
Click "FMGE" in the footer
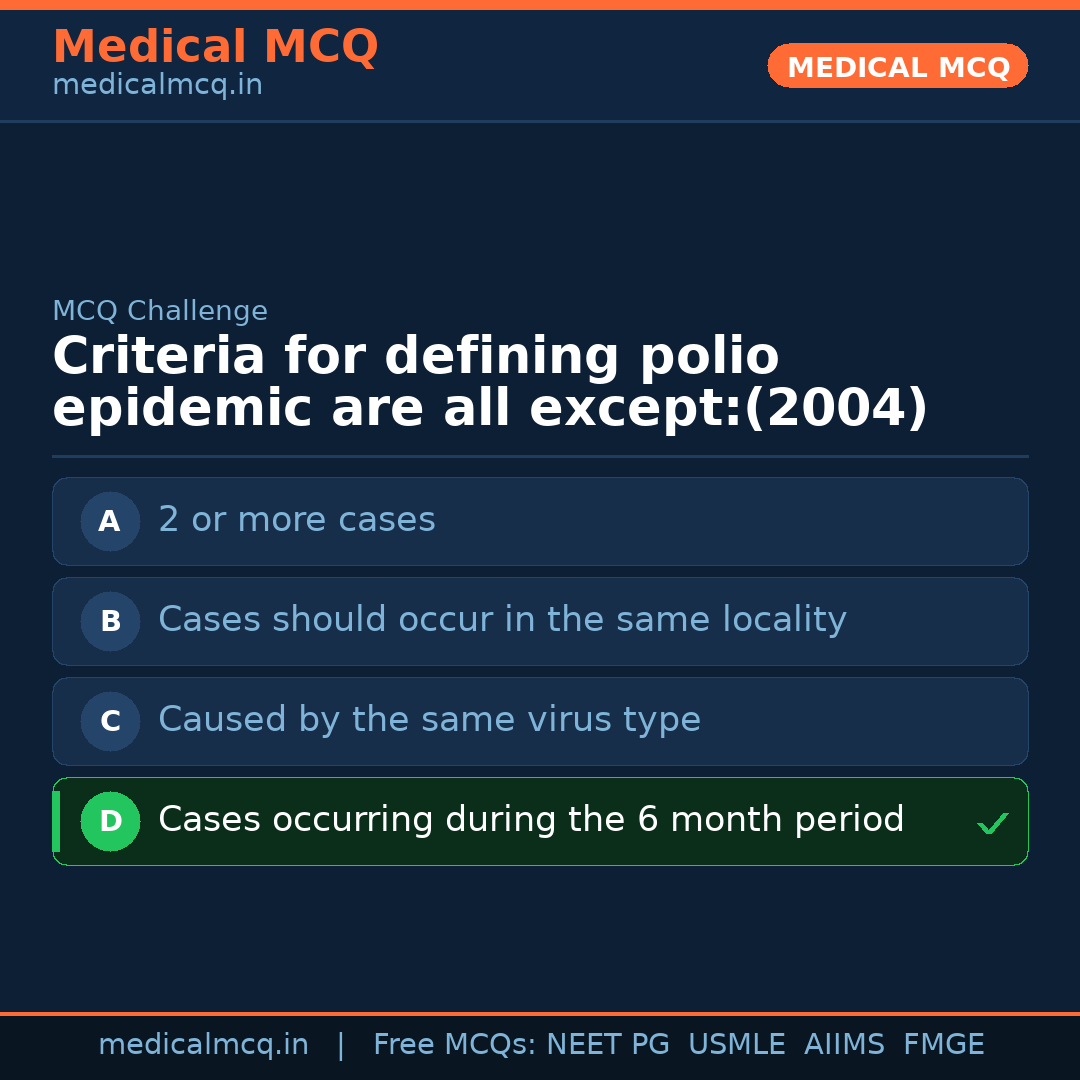tap(943, 1045)
